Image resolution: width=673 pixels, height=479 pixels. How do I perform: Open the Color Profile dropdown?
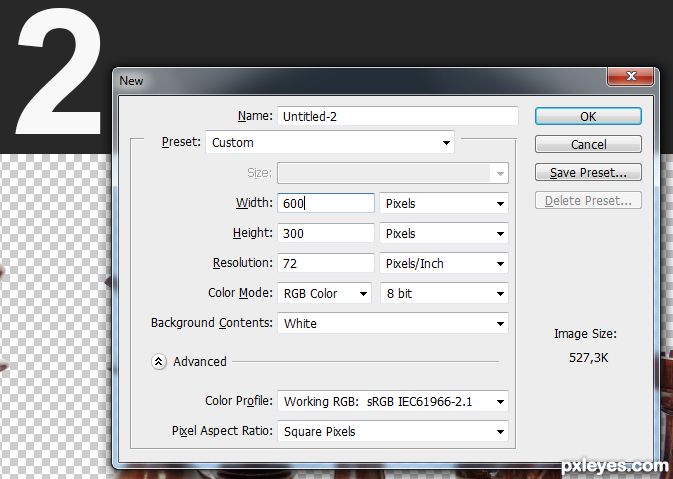(393, 401)
